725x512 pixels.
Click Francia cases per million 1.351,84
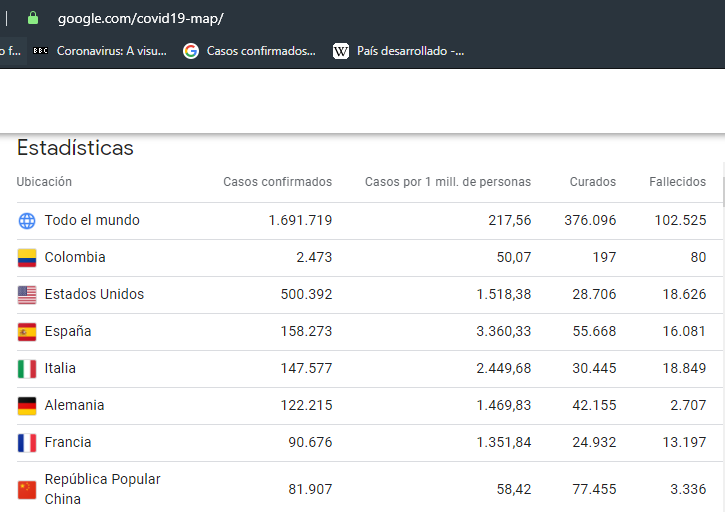pos(504,442)
